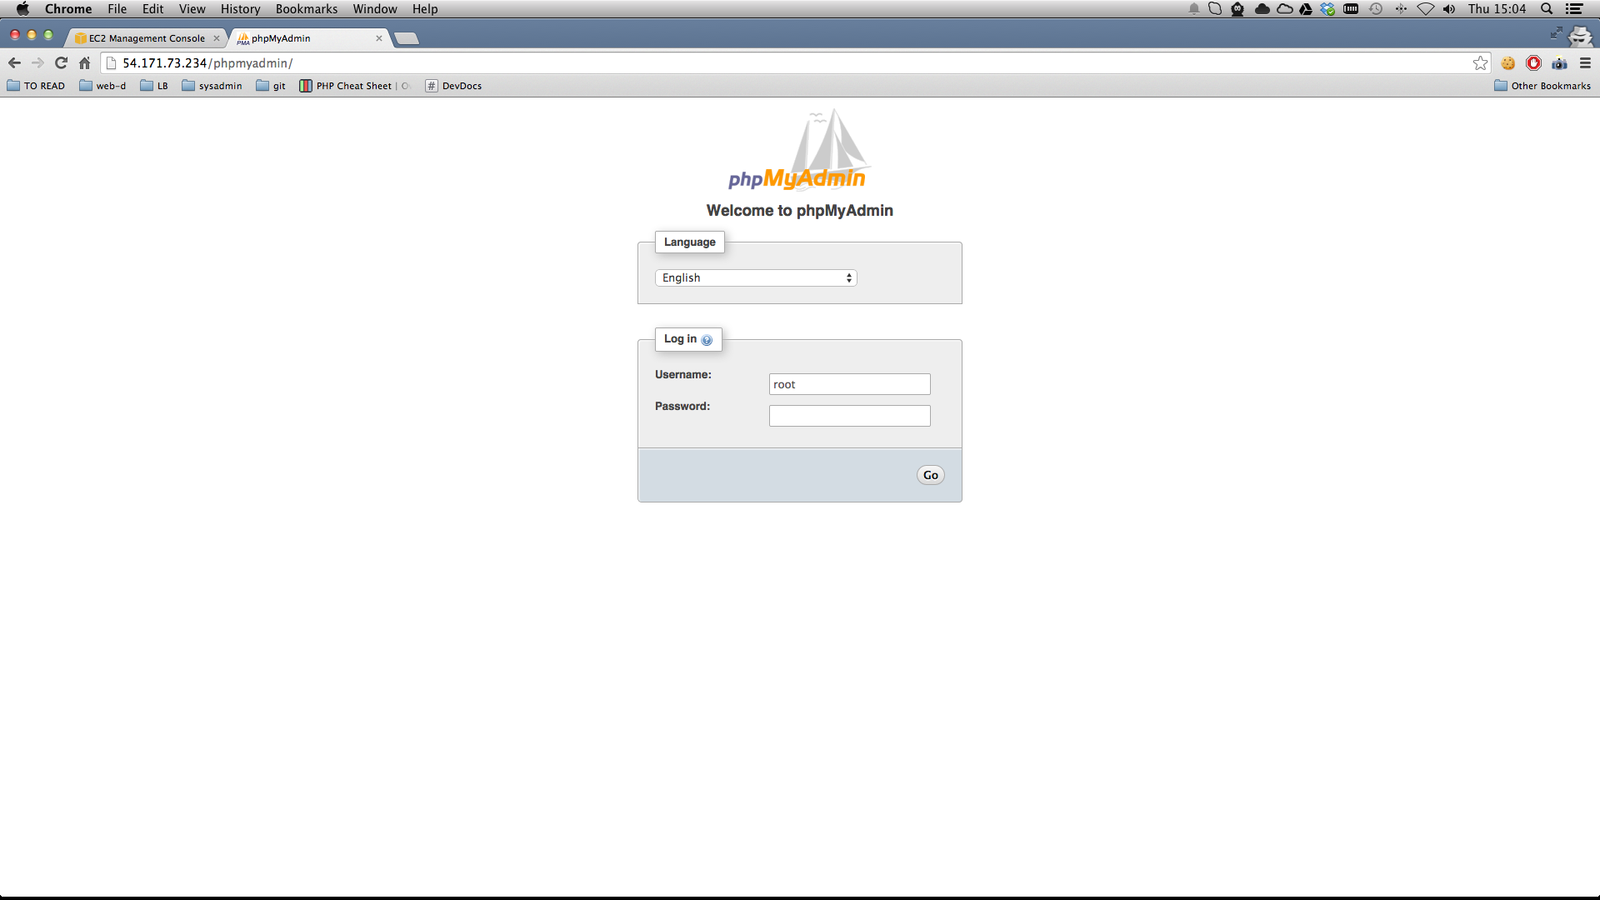The image size is (1600, 900).
Task: Click the incognito spy icon
Action: point(1580,36)
